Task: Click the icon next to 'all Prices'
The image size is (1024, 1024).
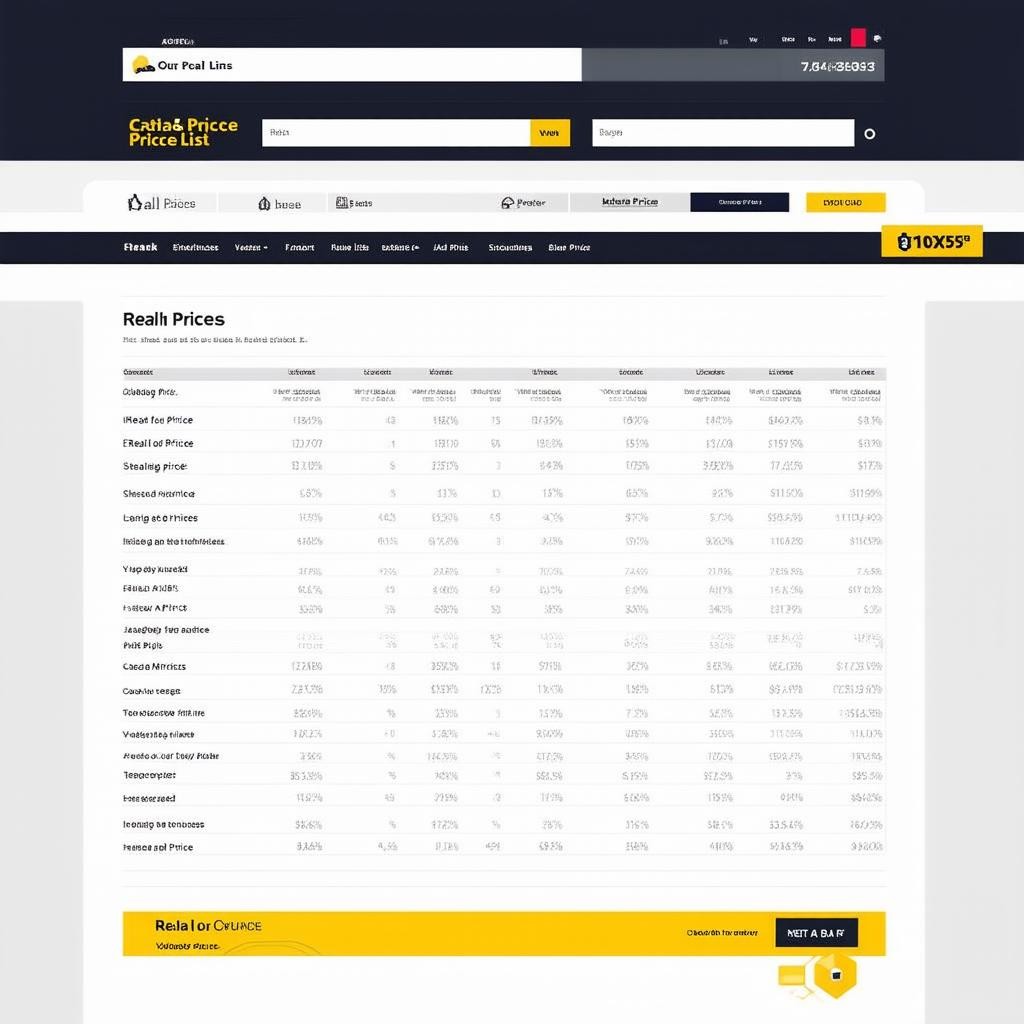Action: (135, 203)
